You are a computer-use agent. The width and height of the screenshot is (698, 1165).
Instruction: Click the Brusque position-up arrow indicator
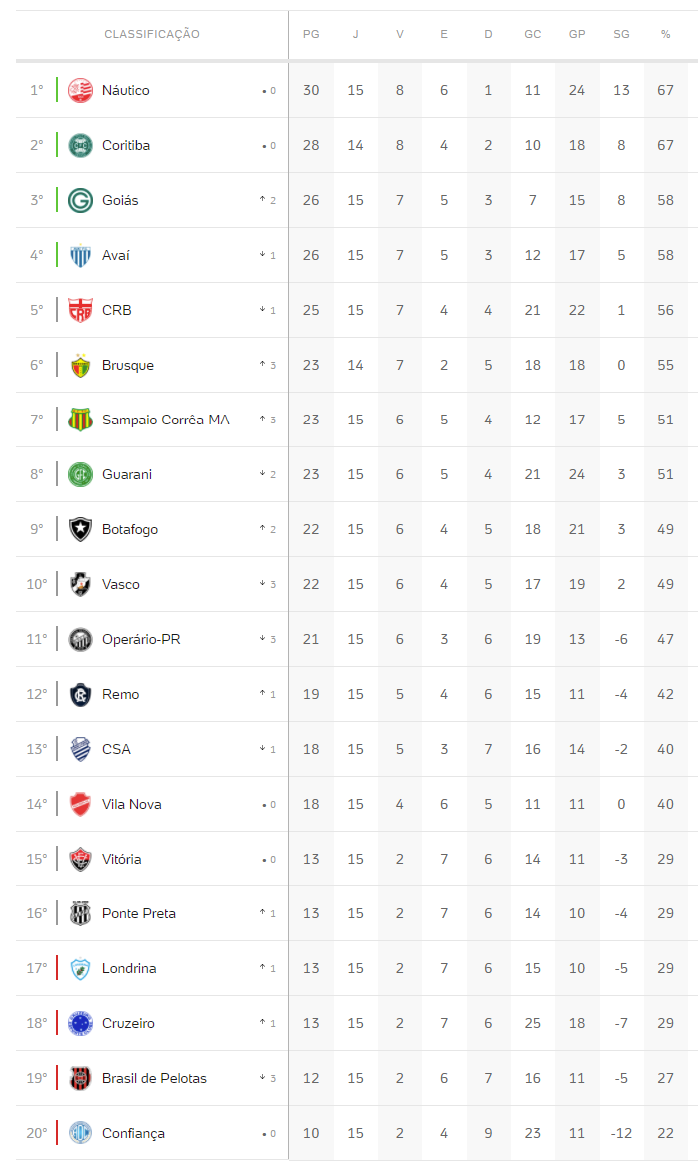click(262, 365)
